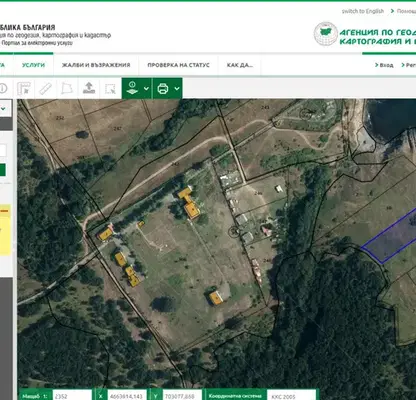Select the polygon area measure tool
The width and height of the screenshot is (416, 400).
click(x=67, y=89)
